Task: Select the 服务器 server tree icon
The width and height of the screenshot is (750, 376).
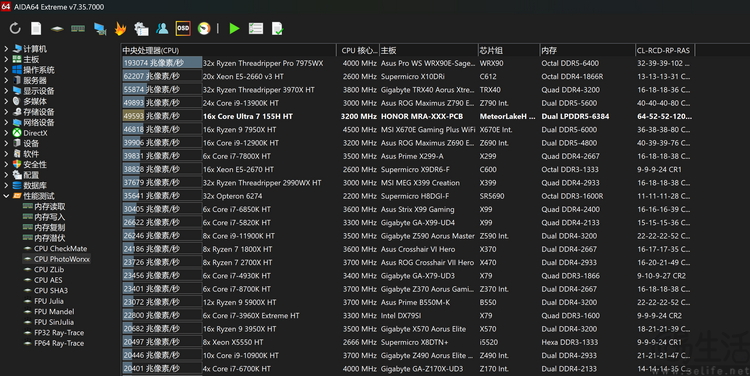Action: [17, 80]
